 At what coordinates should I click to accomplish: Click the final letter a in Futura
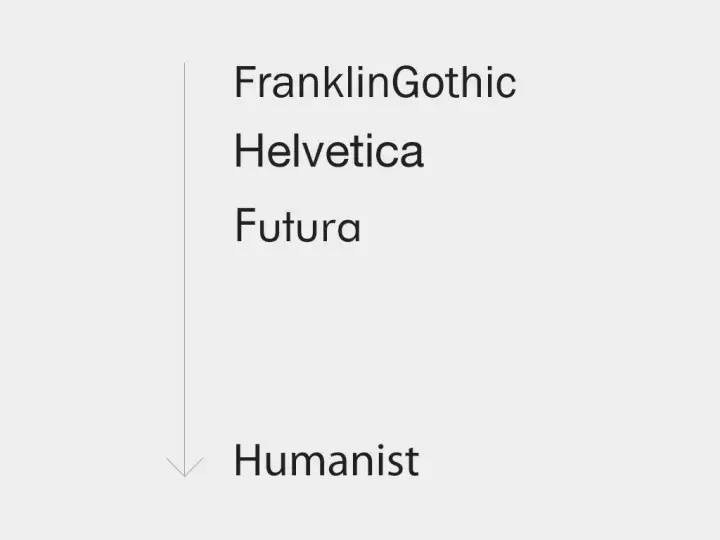tap(347, 230)
